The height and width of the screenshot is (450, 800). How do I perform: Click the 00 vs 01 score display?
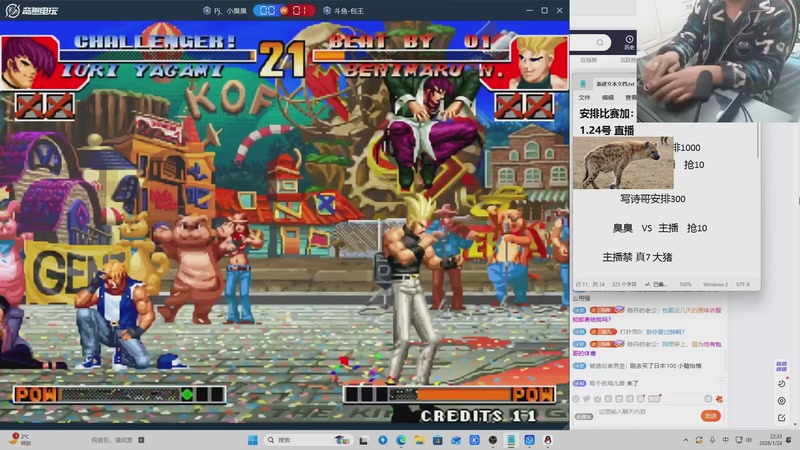click(285, 10)
